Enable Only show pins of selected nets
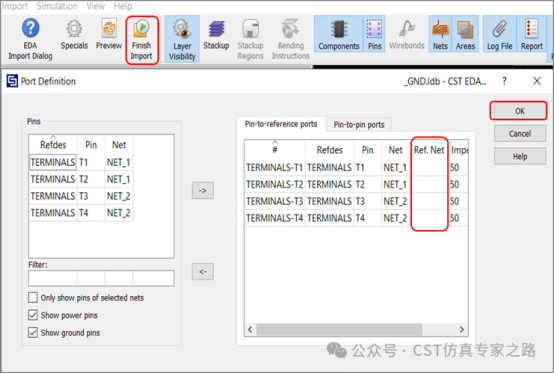This screenshot has width=554, height=373. point(33,297)
